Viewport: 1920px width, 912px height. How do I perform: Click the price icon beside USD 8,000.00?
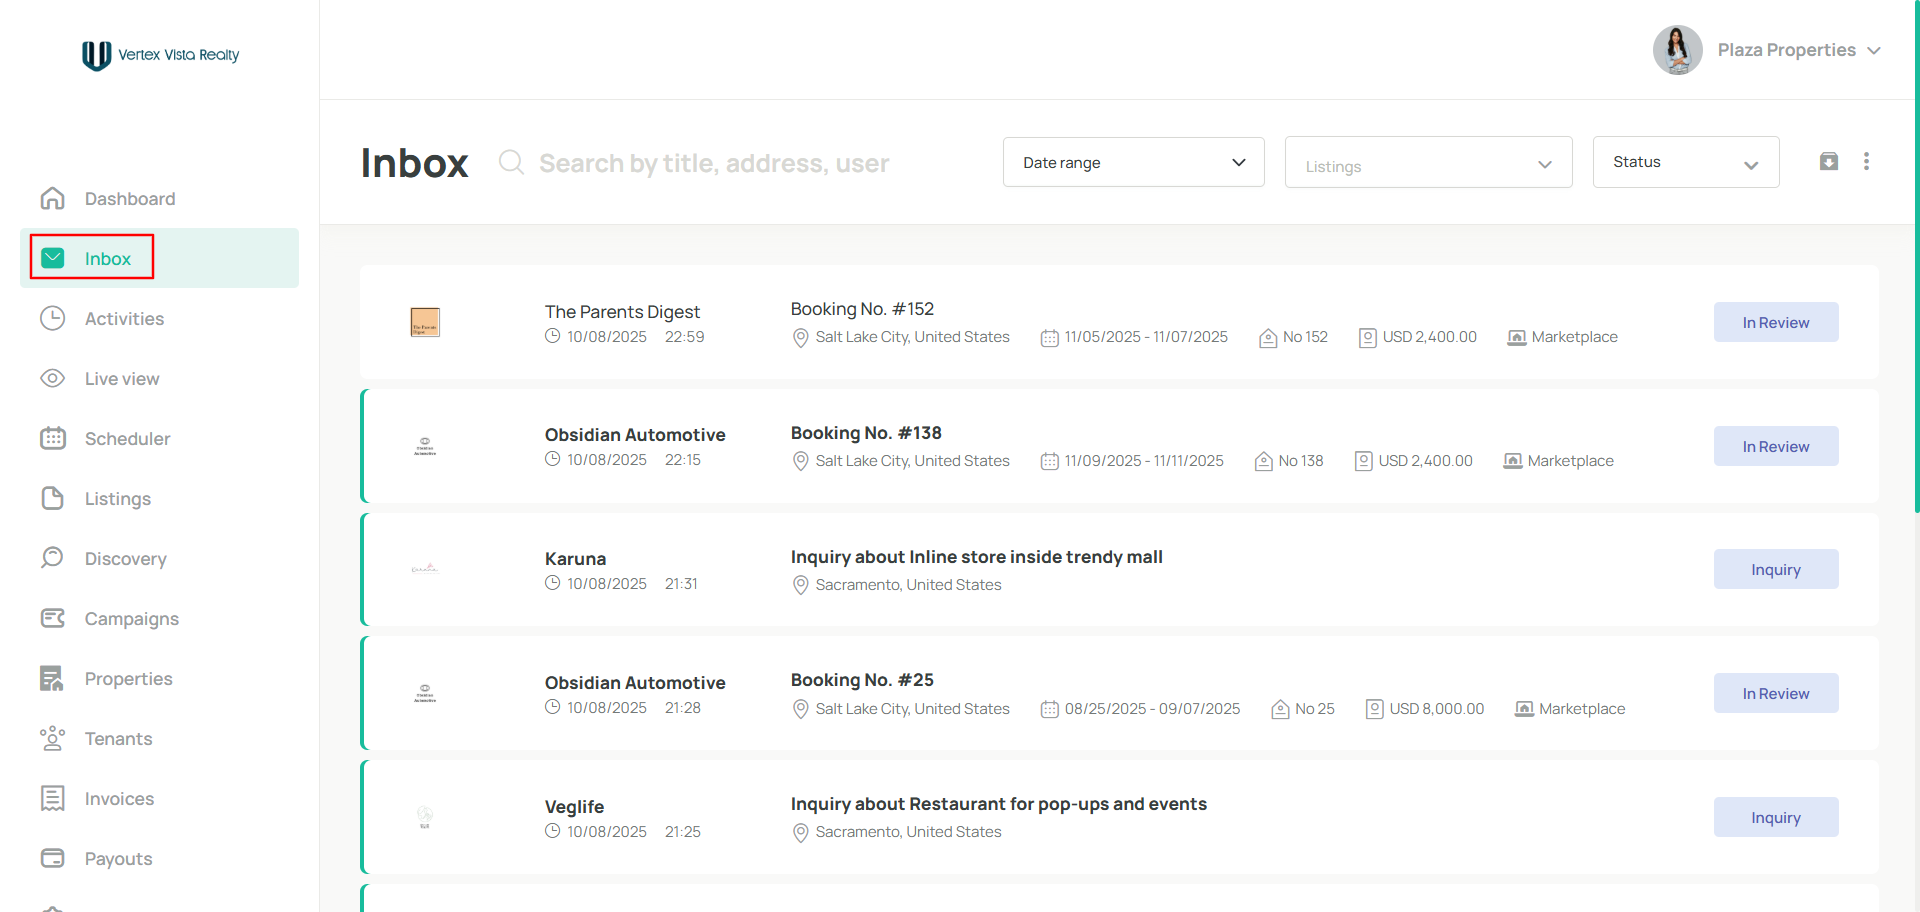click(1375, 709)
